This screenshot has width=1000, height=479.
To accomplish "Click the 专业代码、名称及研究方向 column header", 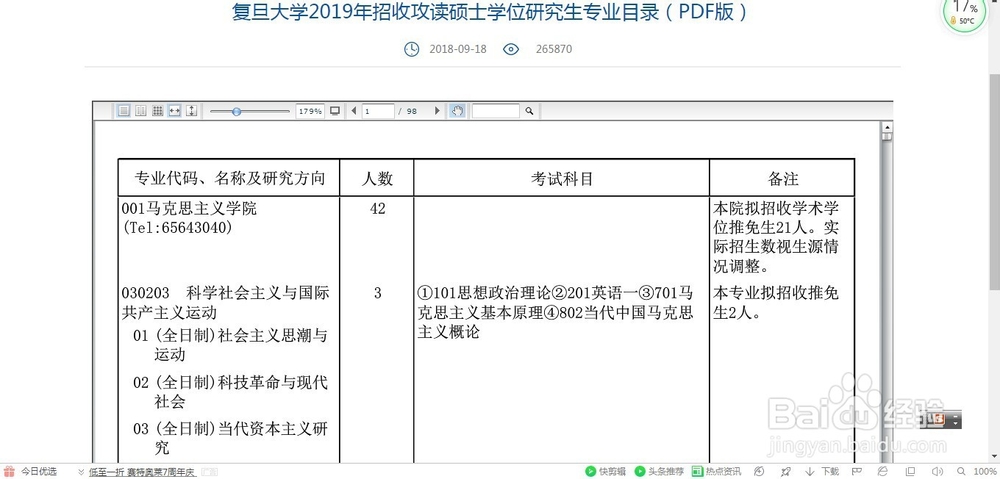I will [229, 178].
